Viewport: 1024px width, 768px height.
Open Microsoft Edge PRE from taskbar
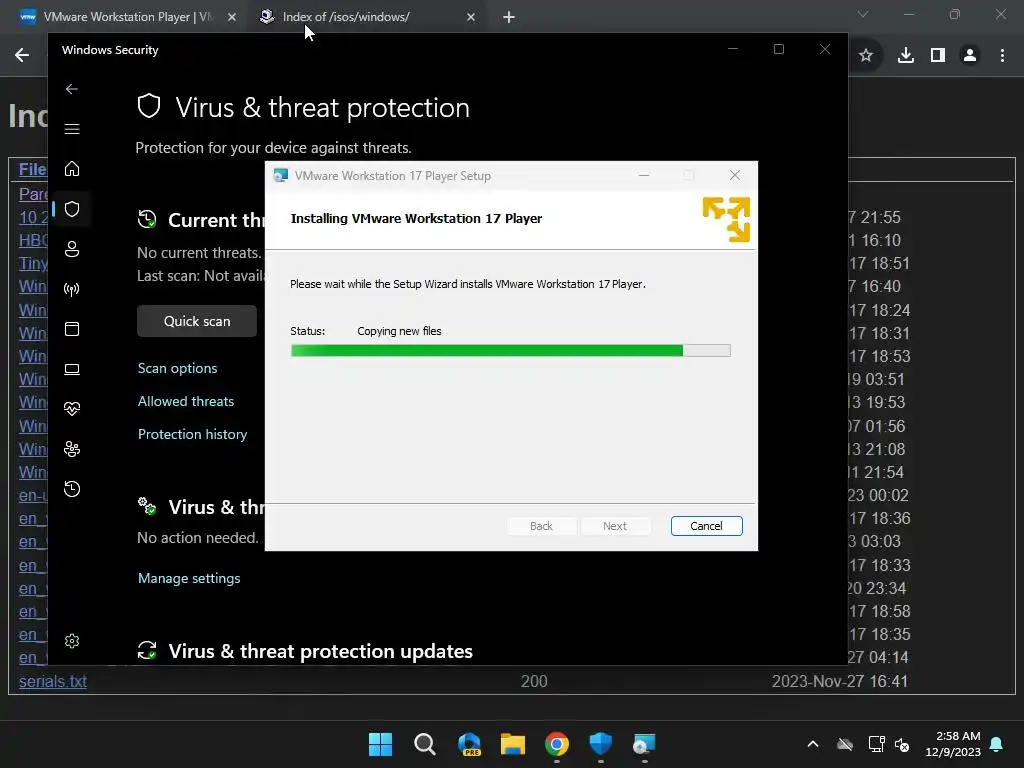point(469,744)
